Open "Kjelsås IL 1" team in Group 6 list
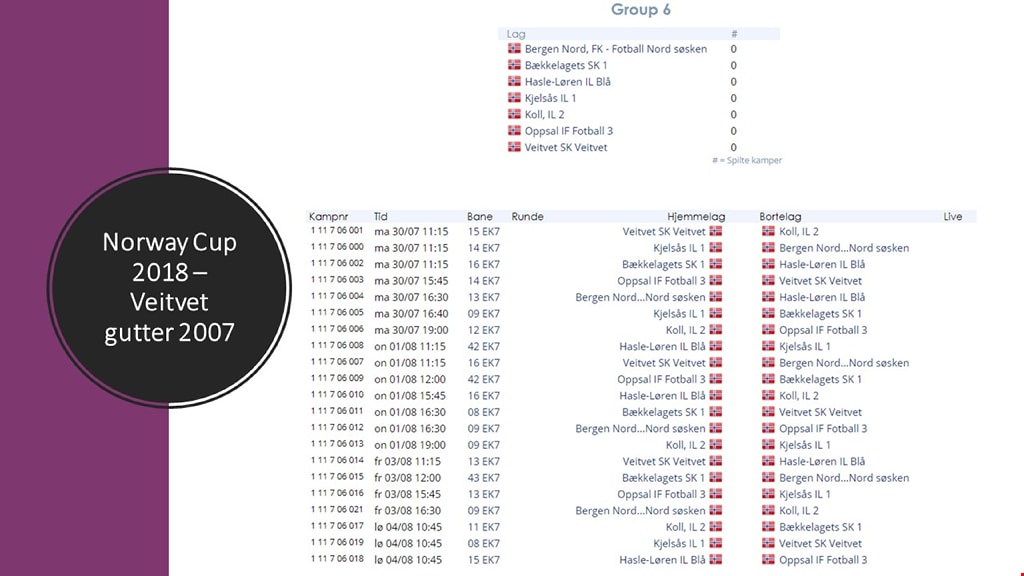 tap(551, 98)
